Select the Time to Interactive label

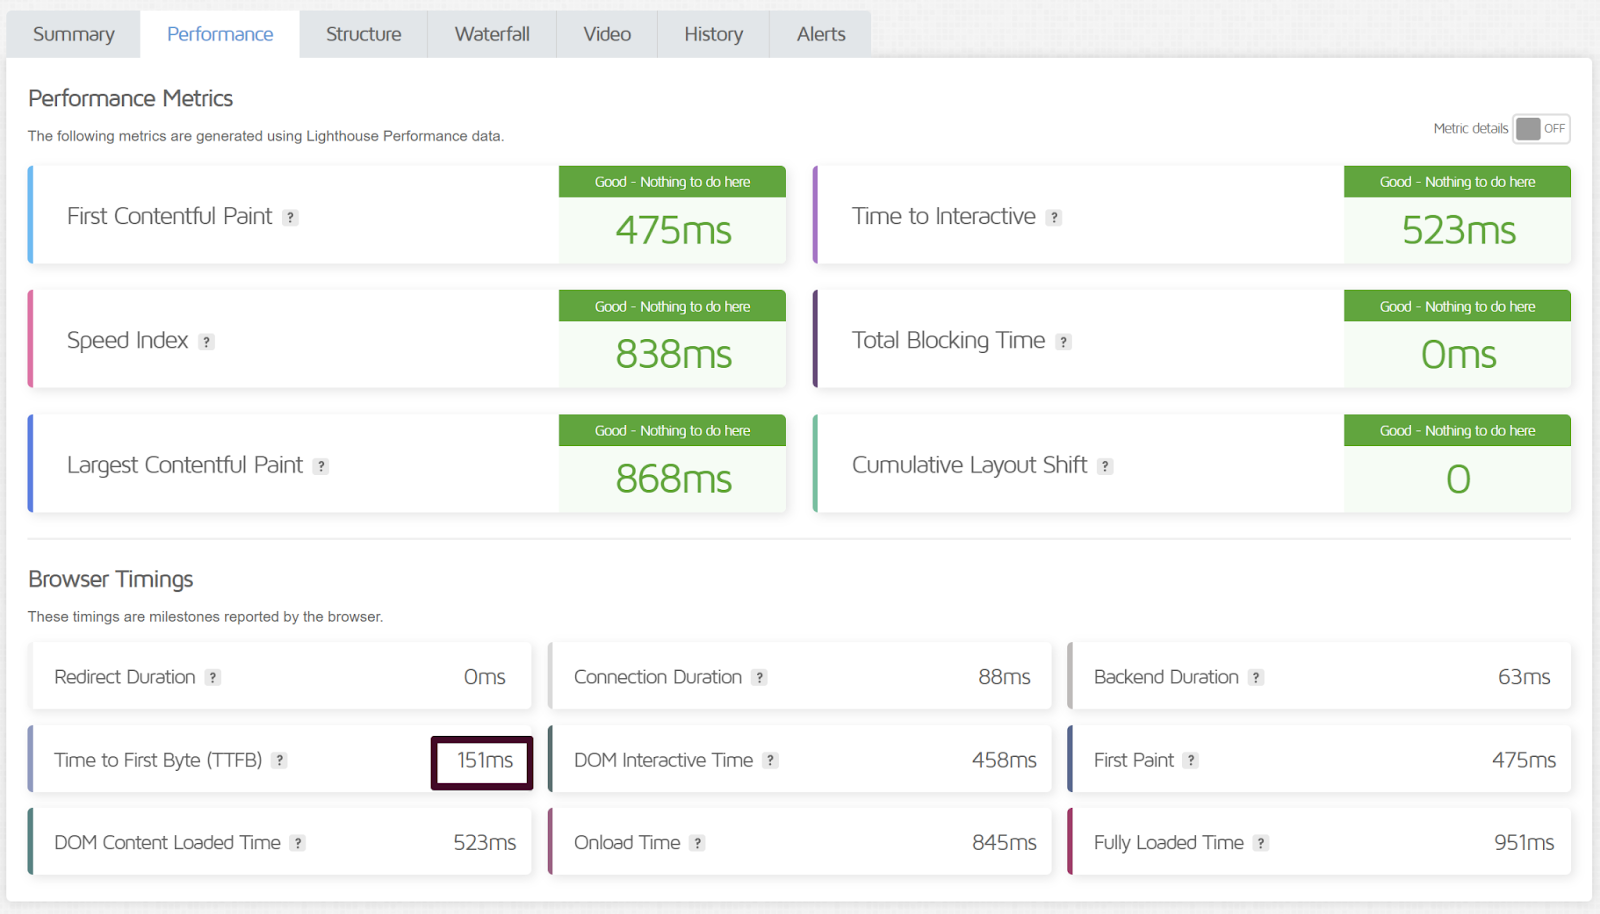943,216
